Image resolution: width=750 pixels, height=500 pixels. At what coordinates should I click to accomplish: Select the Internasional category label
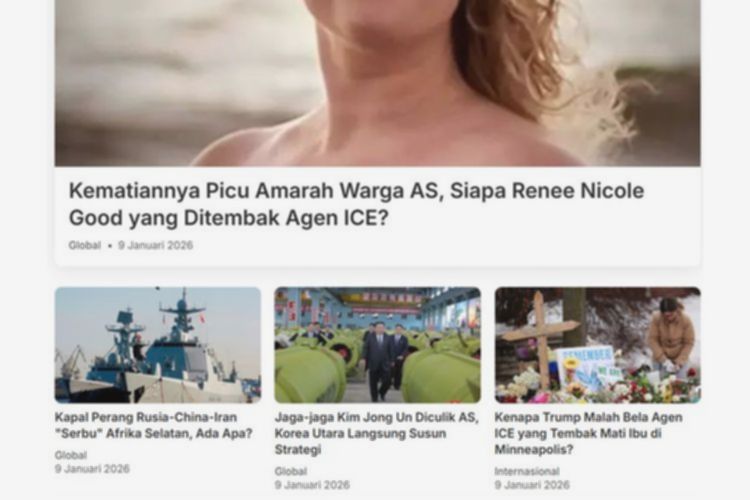(527, 471)
